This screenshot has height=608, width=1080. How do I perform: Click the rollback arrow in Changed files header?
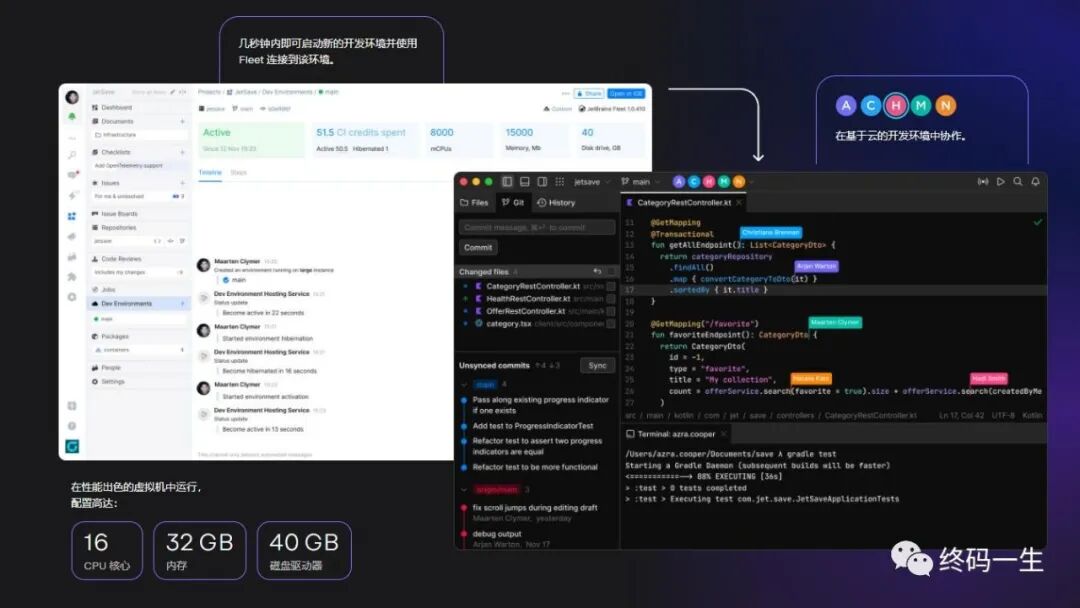tap(597, 271)
